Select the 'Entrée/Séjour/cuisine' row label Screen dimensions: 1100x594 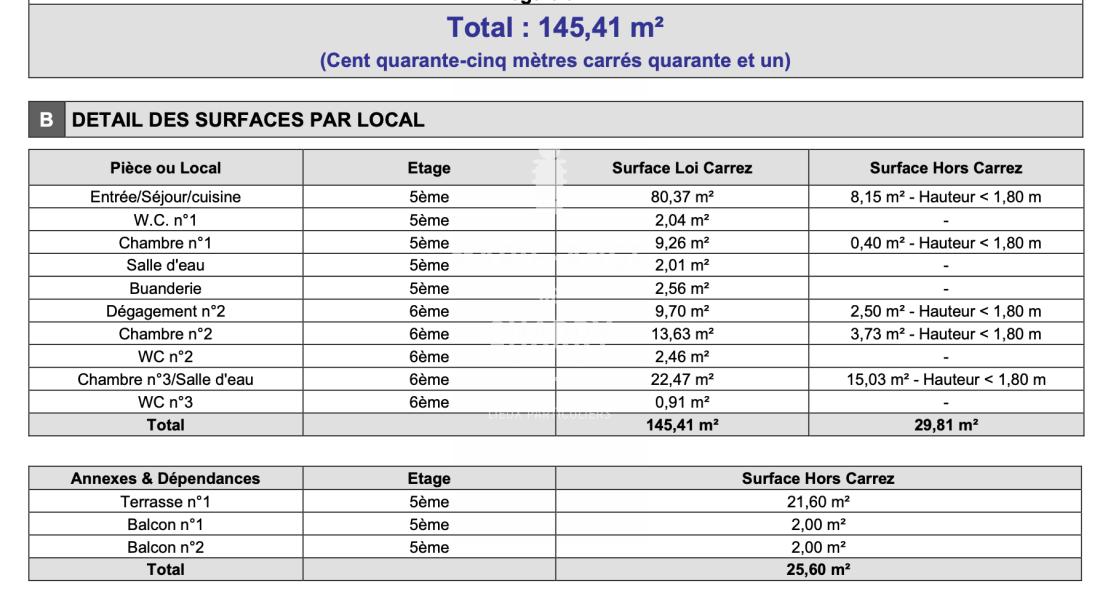coord(166,197)
